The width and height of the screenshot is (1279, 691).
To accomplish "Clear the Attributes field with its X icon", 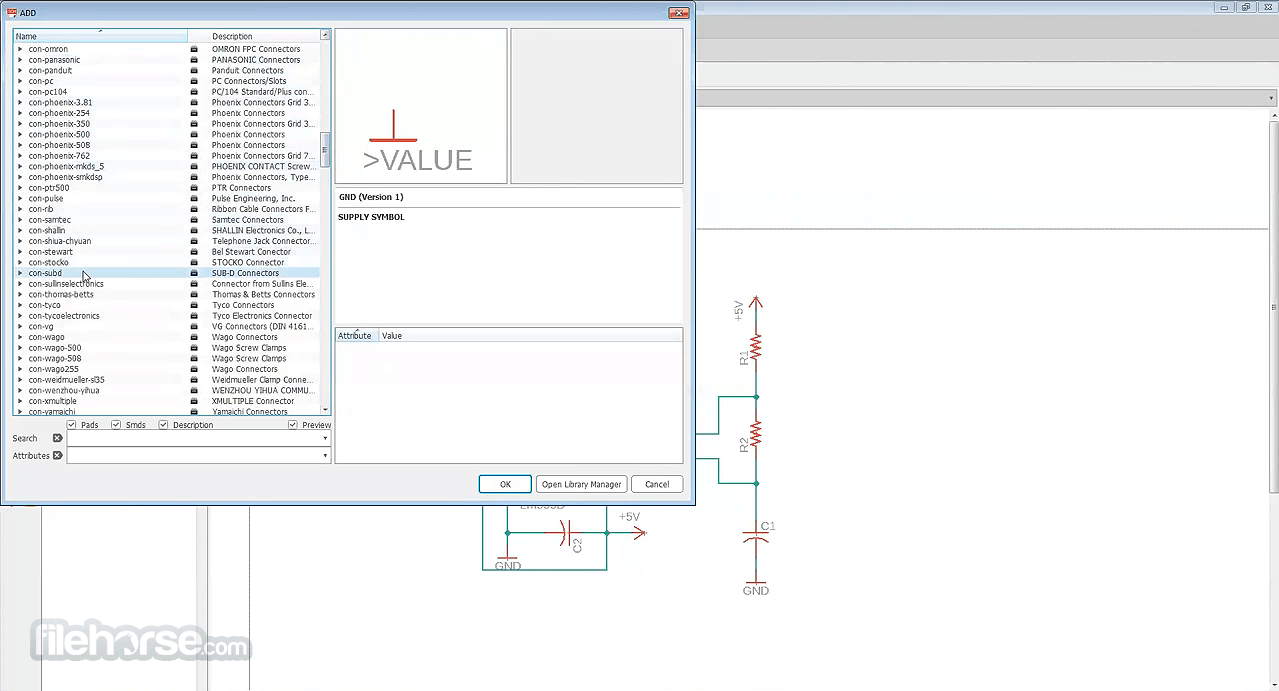I will tap(57, 455).
